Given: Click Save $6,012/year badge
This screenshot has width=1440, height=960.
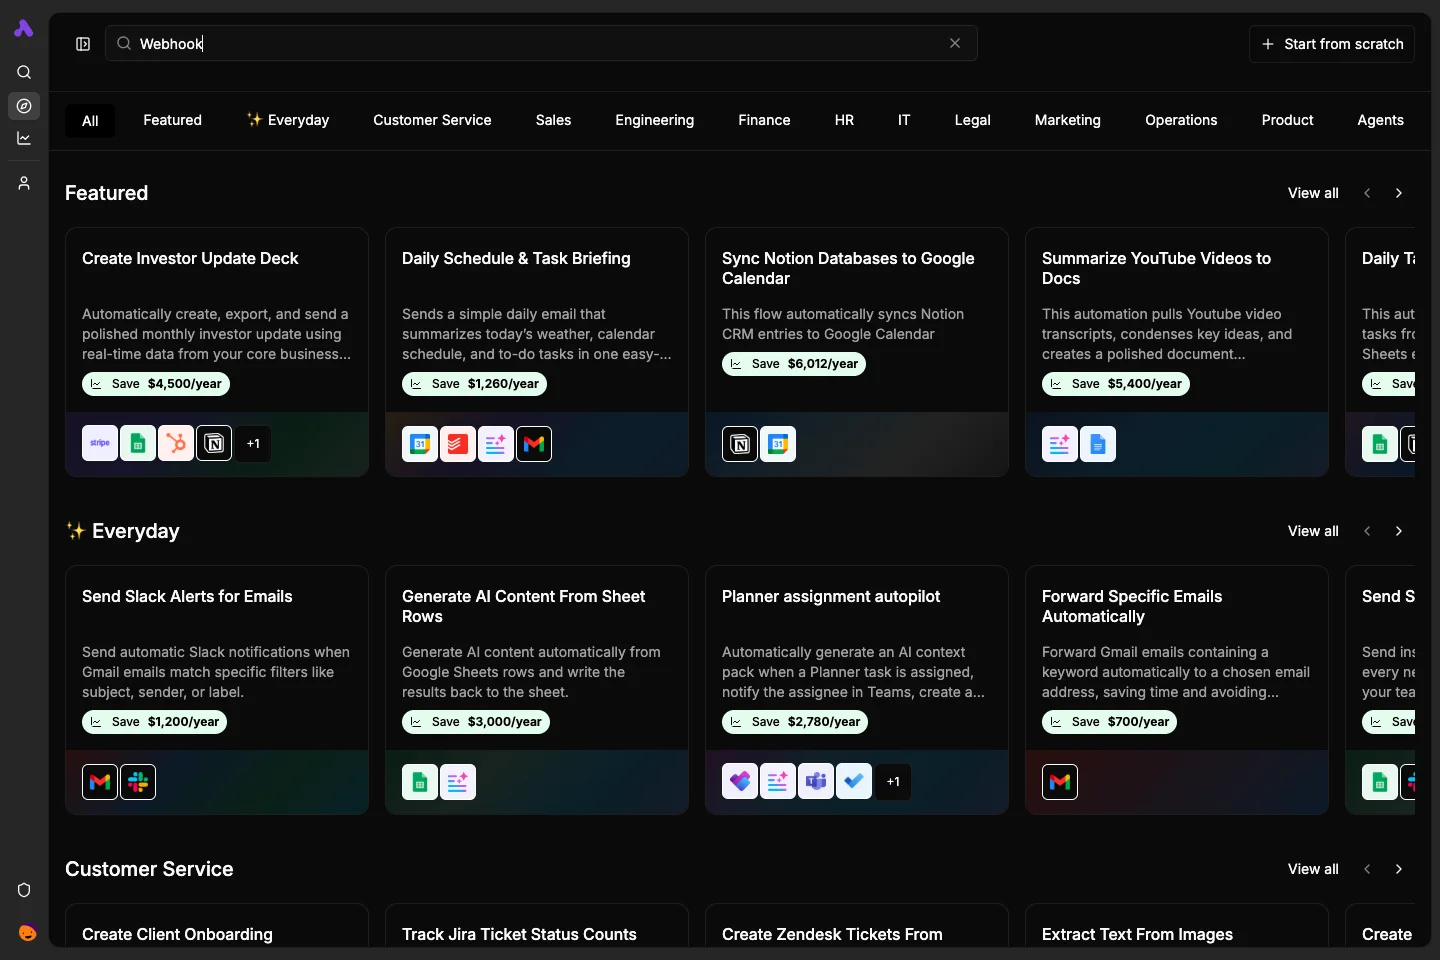Looking at the screenshot, I should point(794,364).
